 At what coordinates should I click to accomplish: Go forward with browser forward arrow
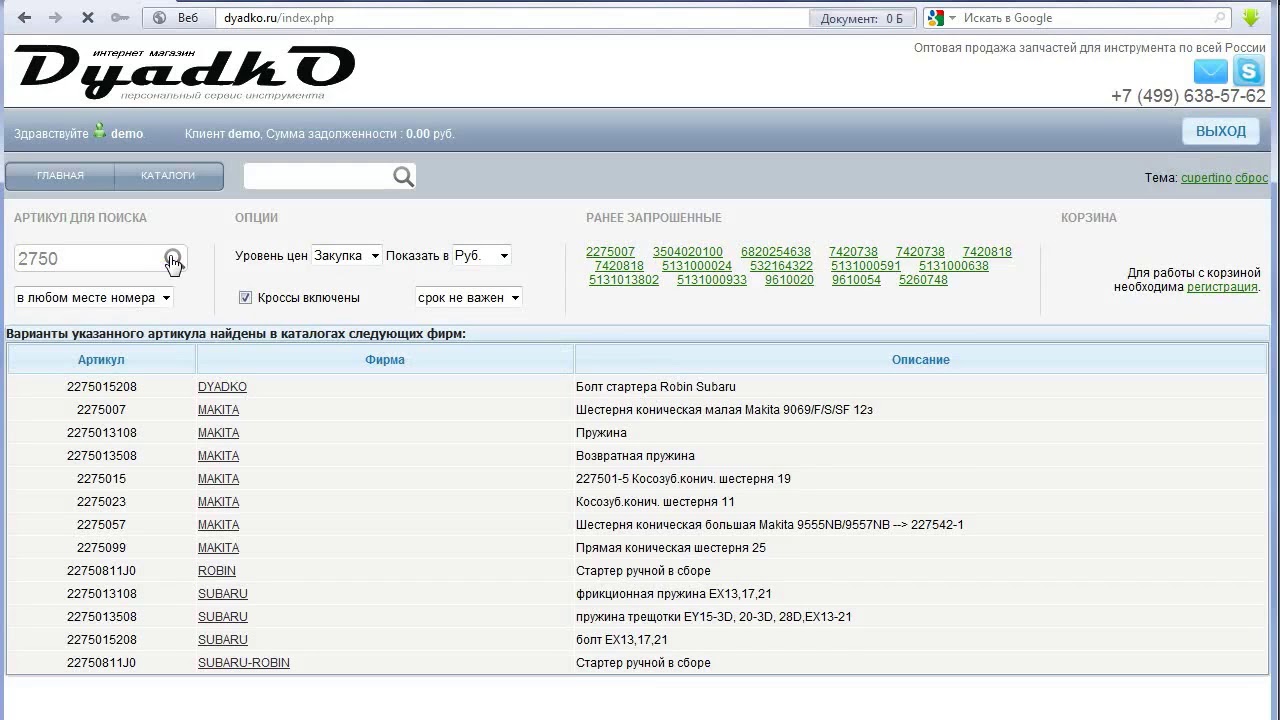coord(56,18)
